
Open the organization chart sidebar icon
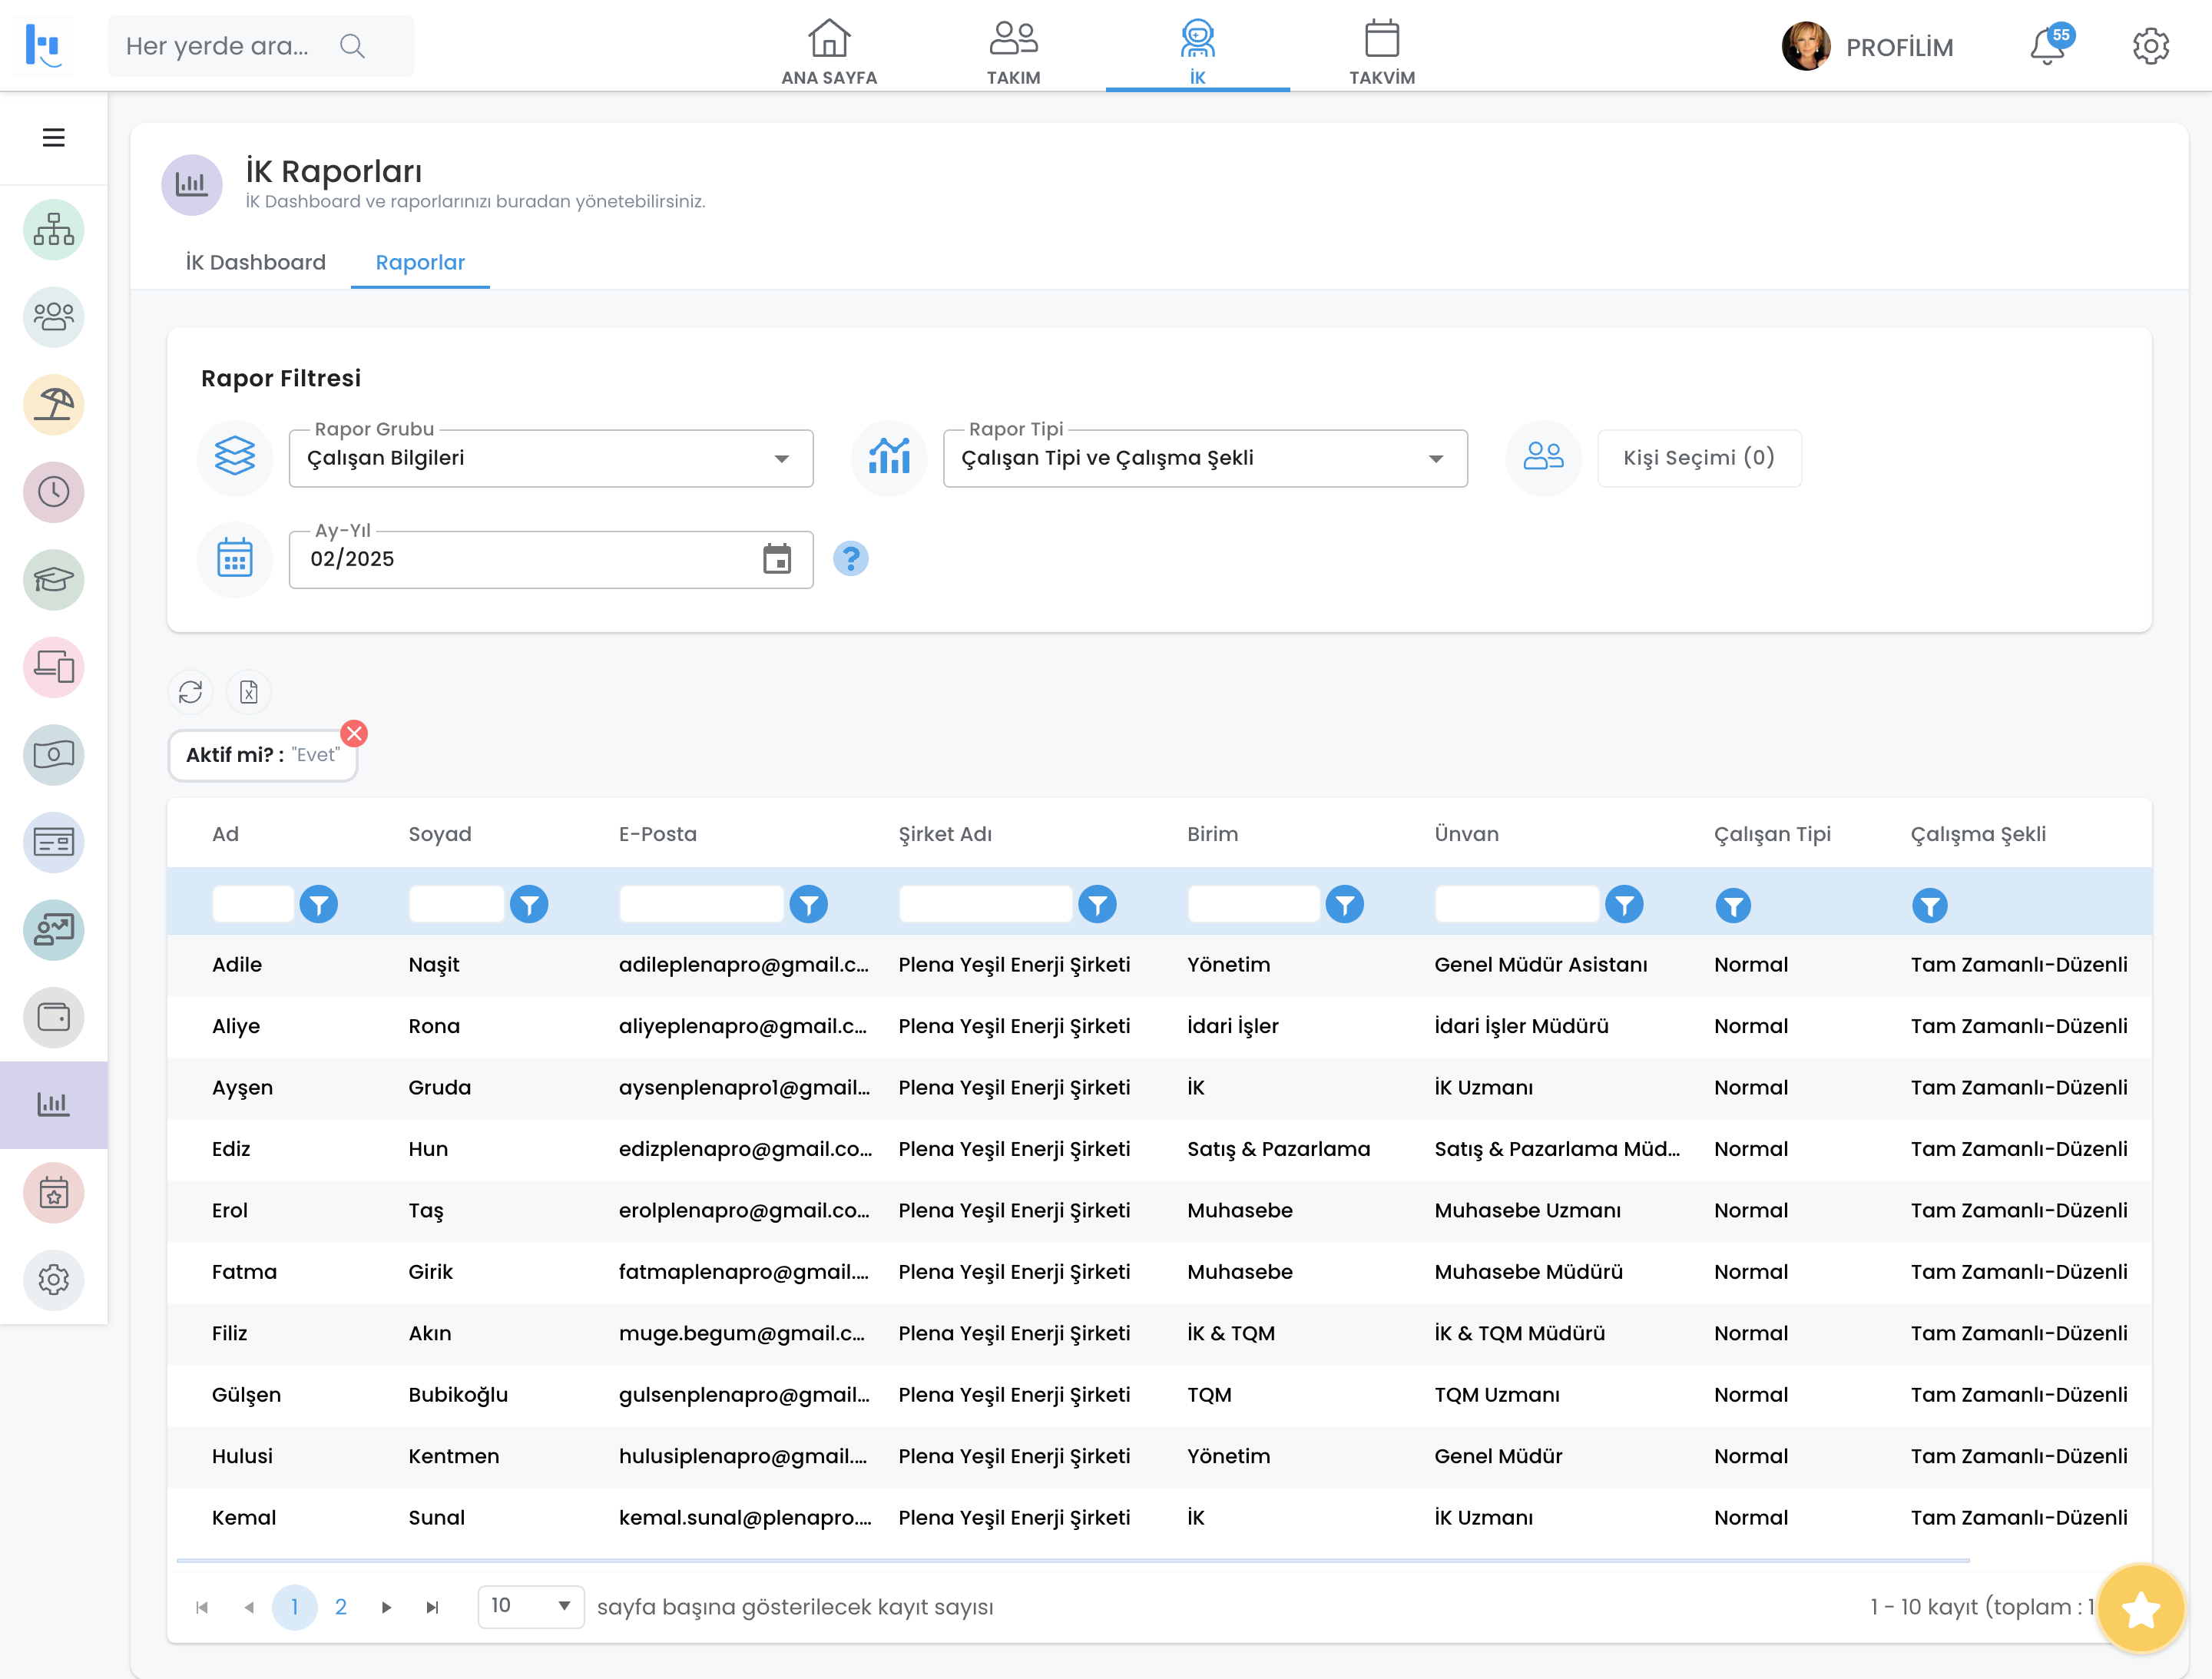(53, 230)
